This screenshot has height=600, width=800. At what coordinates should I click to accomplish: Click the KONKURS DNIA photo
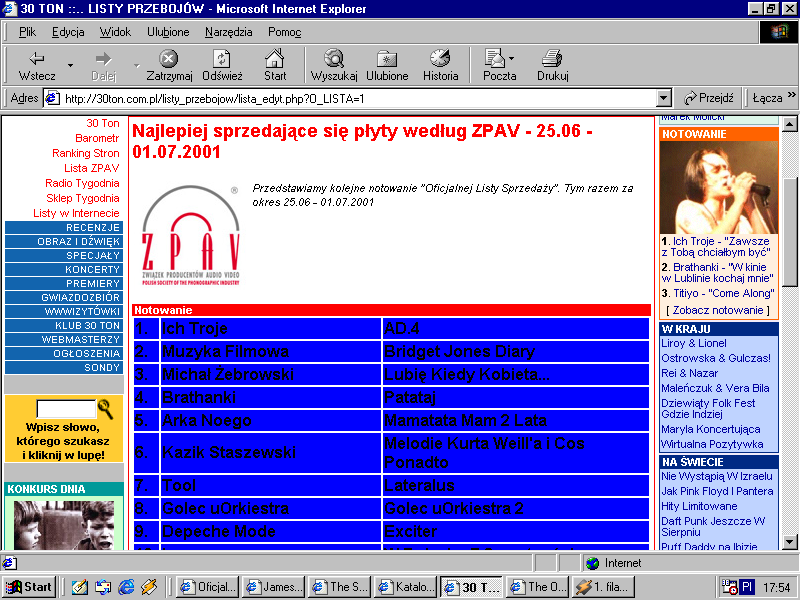[x=64, y=524]
